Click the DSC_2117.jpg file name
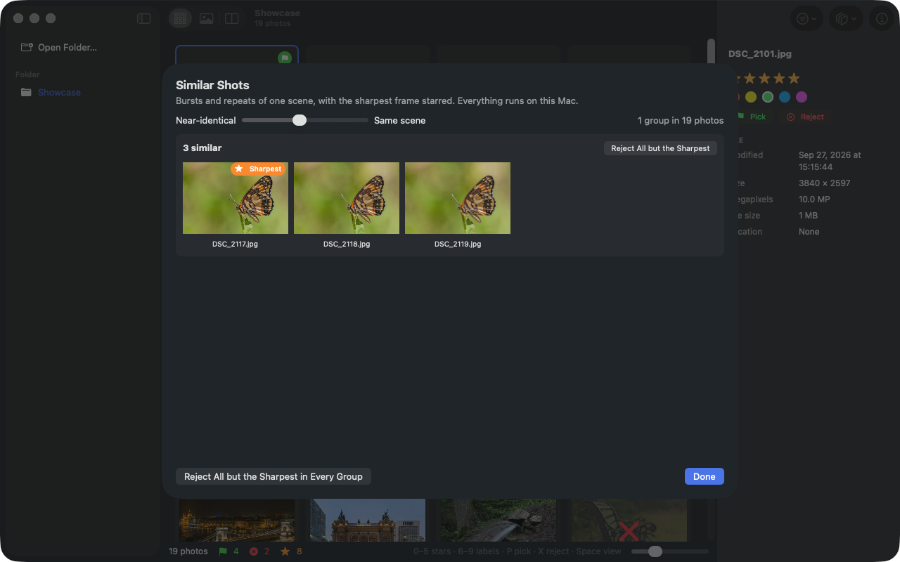 point(235,244)
